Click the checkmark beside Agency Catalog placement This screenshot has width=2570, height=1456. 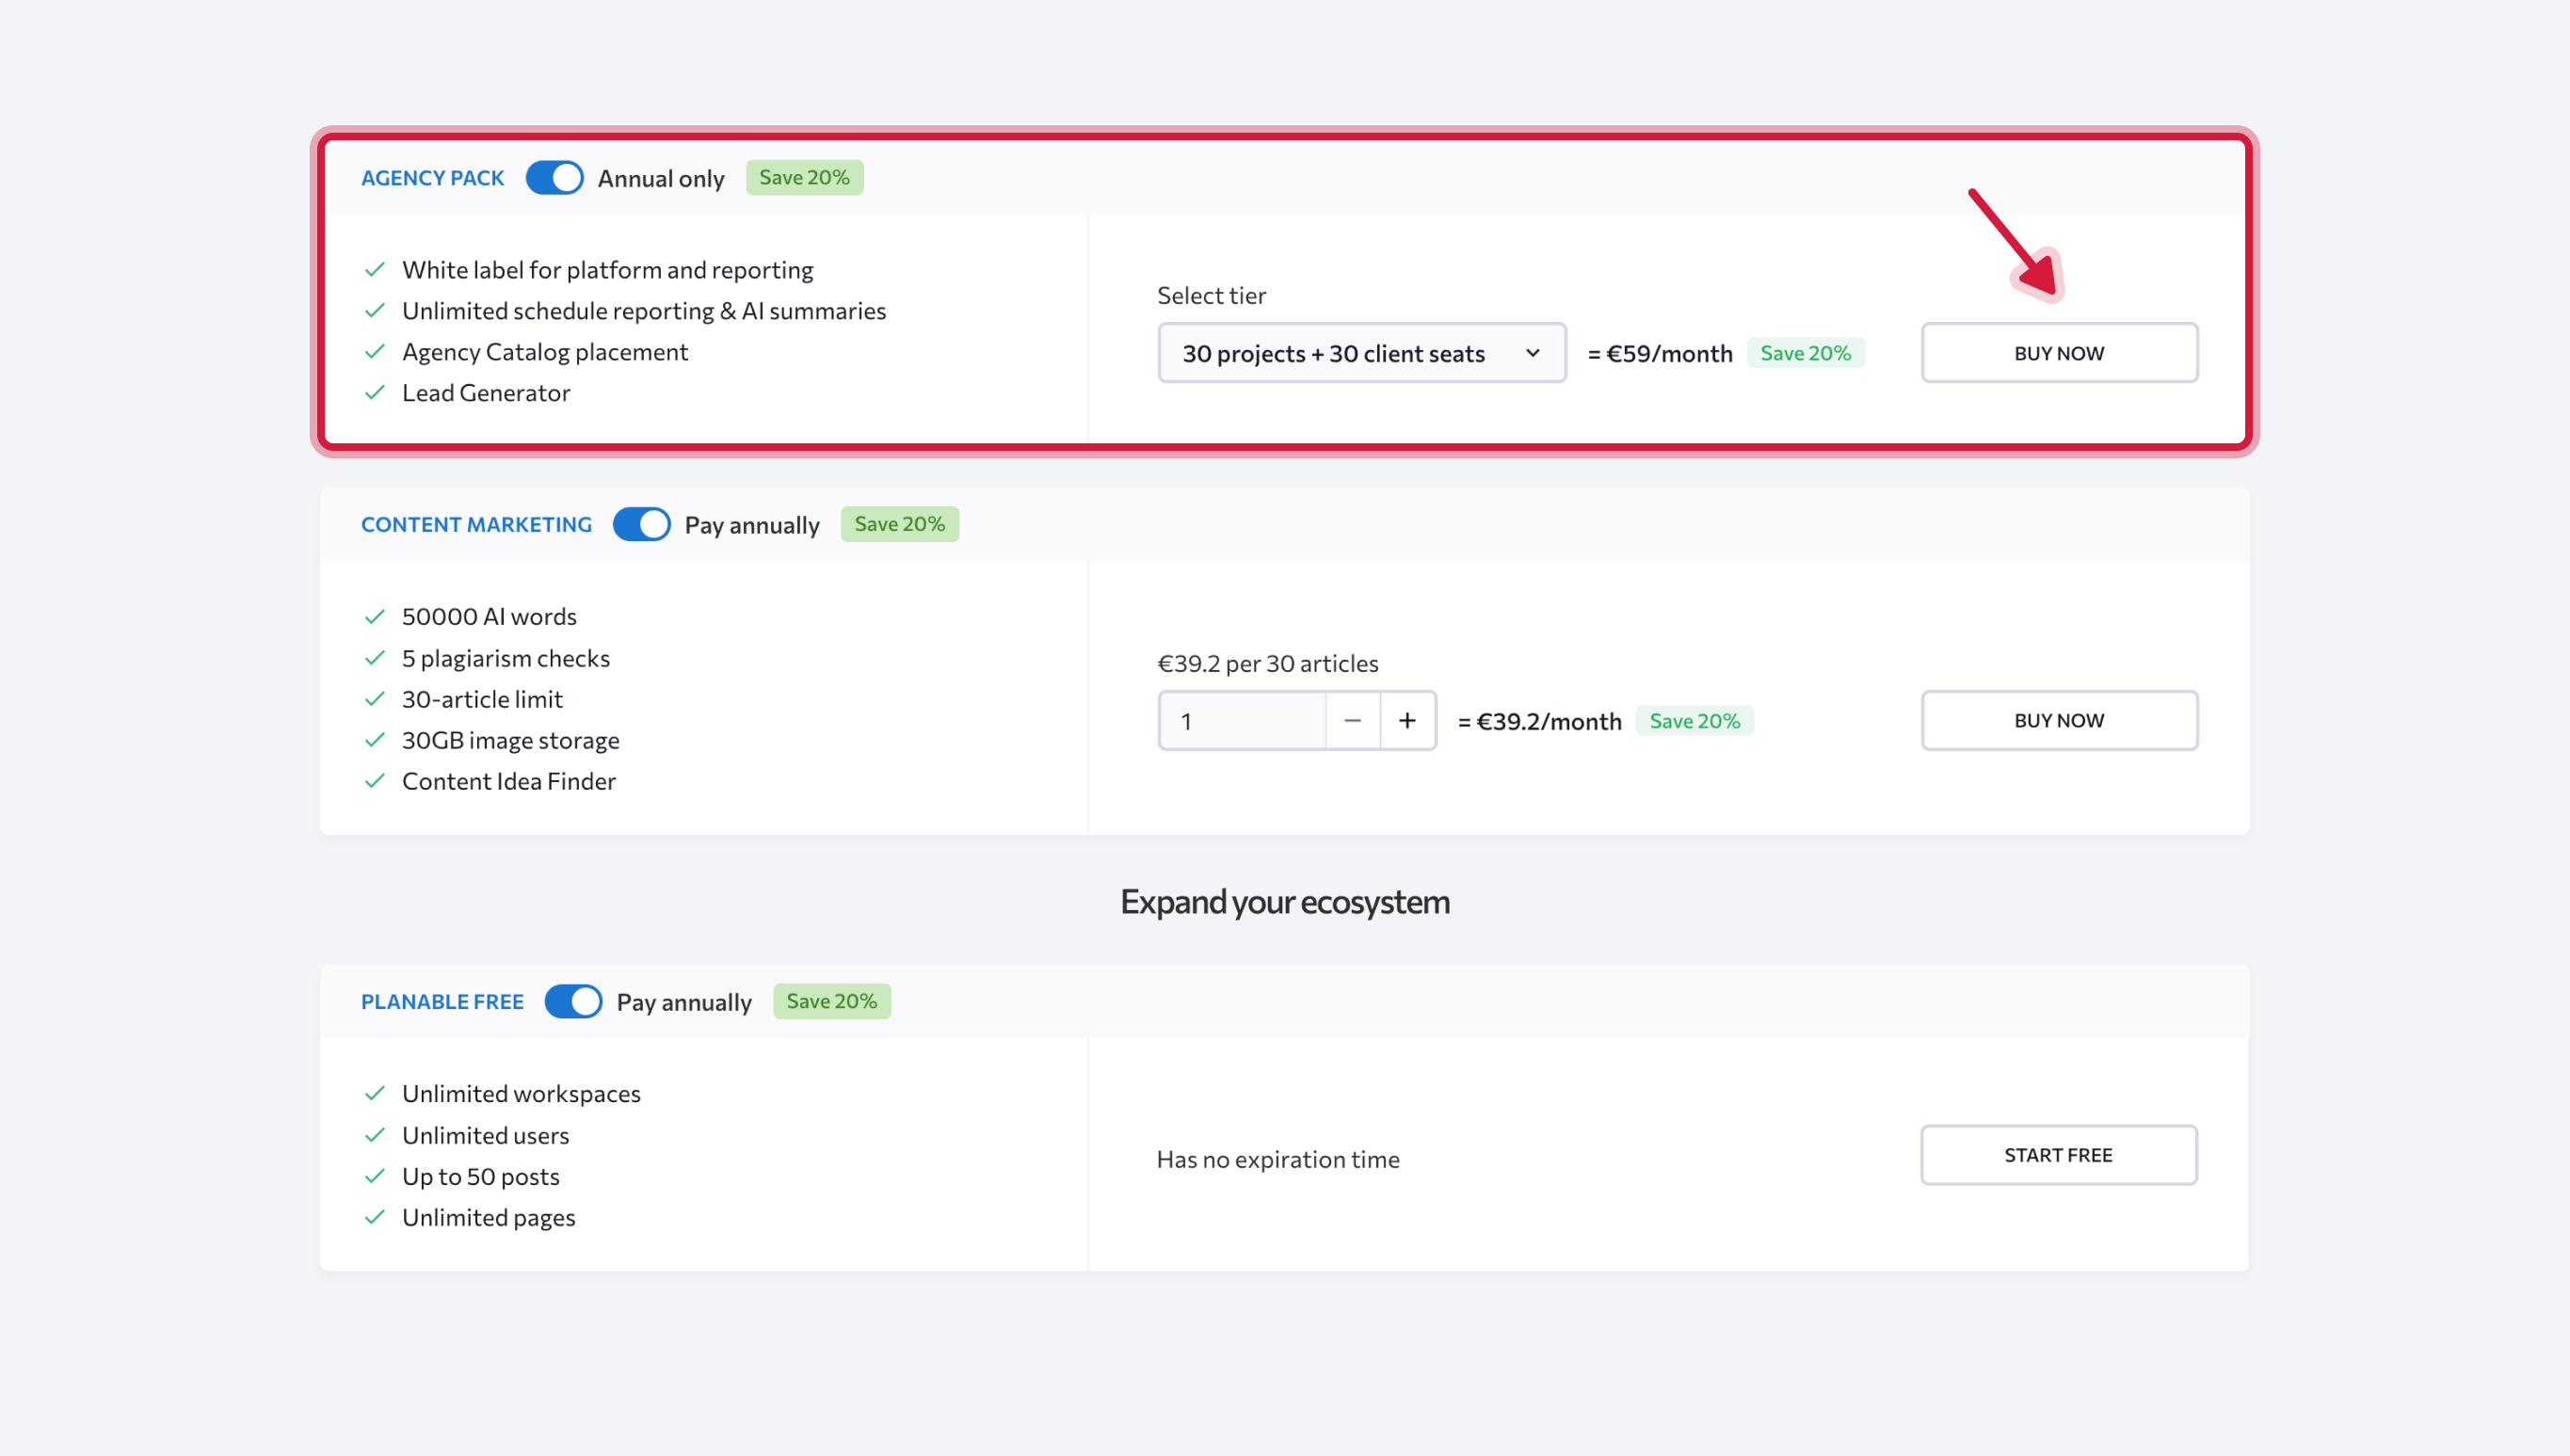click(375, 352)
